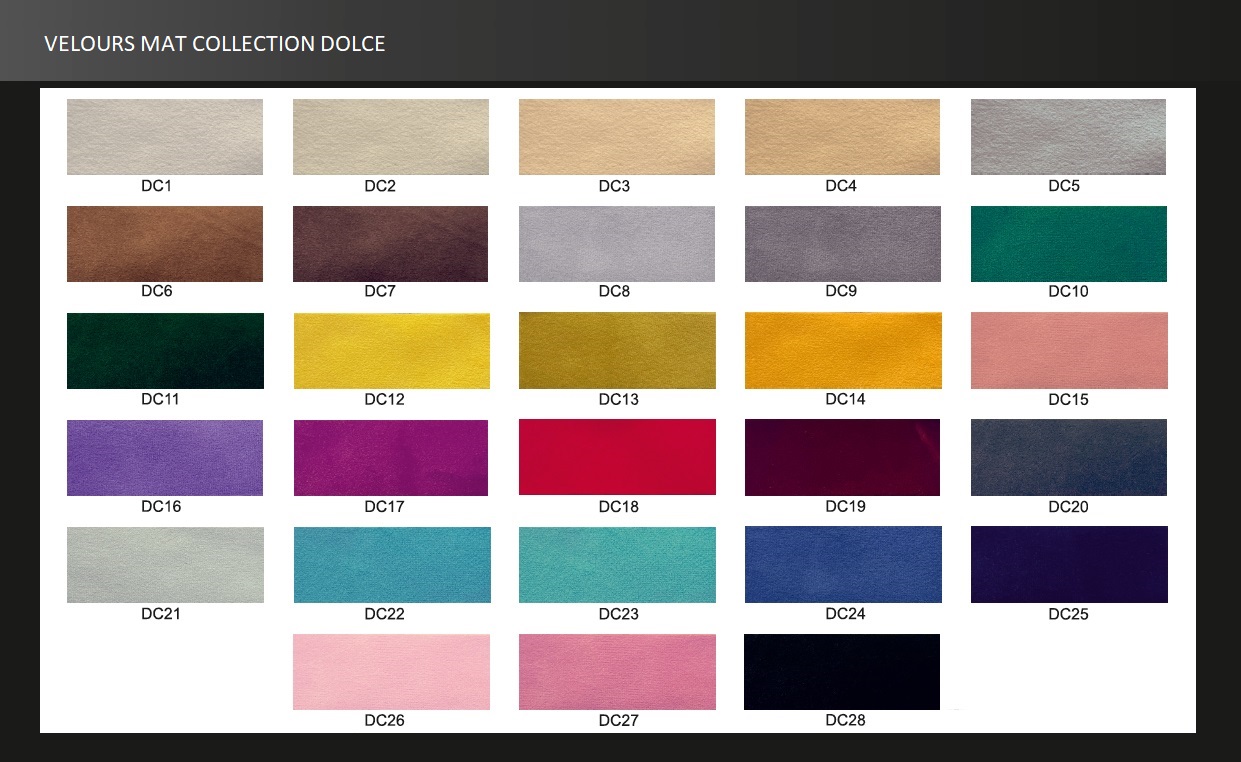1241x762 pixels.
Task: Click the DC20 label text
Action: pyautogui.click(x=1068, y=507)
